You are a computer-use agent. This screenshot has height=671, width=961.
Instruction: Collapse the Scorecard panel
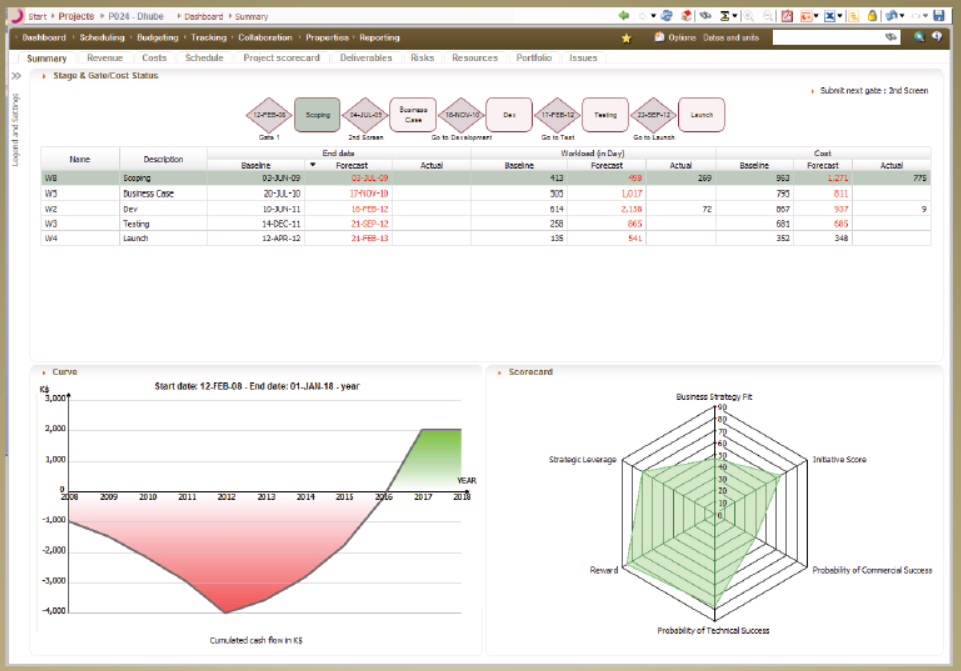499,372
